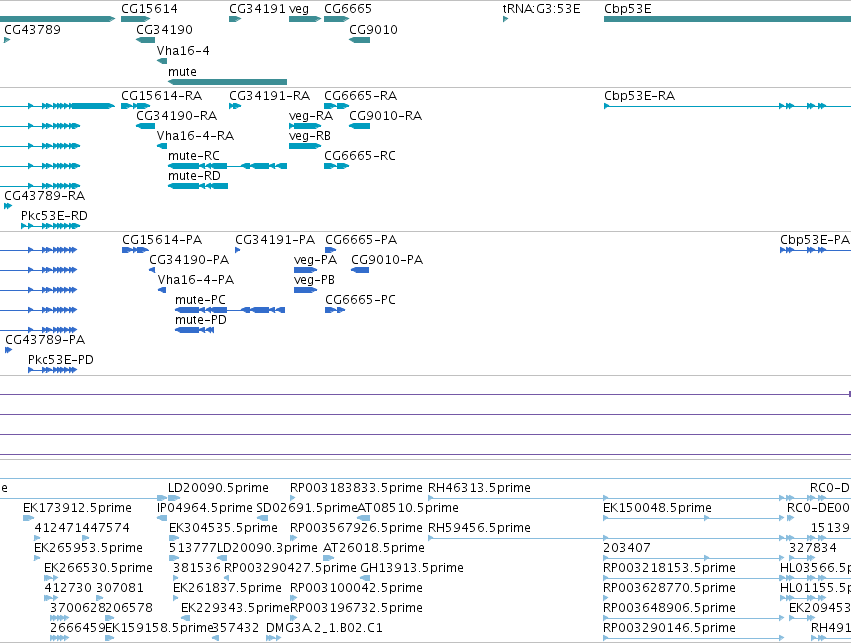Select transcript CG15614-RA
Viewport: 851px width, 643px height.
161,96
